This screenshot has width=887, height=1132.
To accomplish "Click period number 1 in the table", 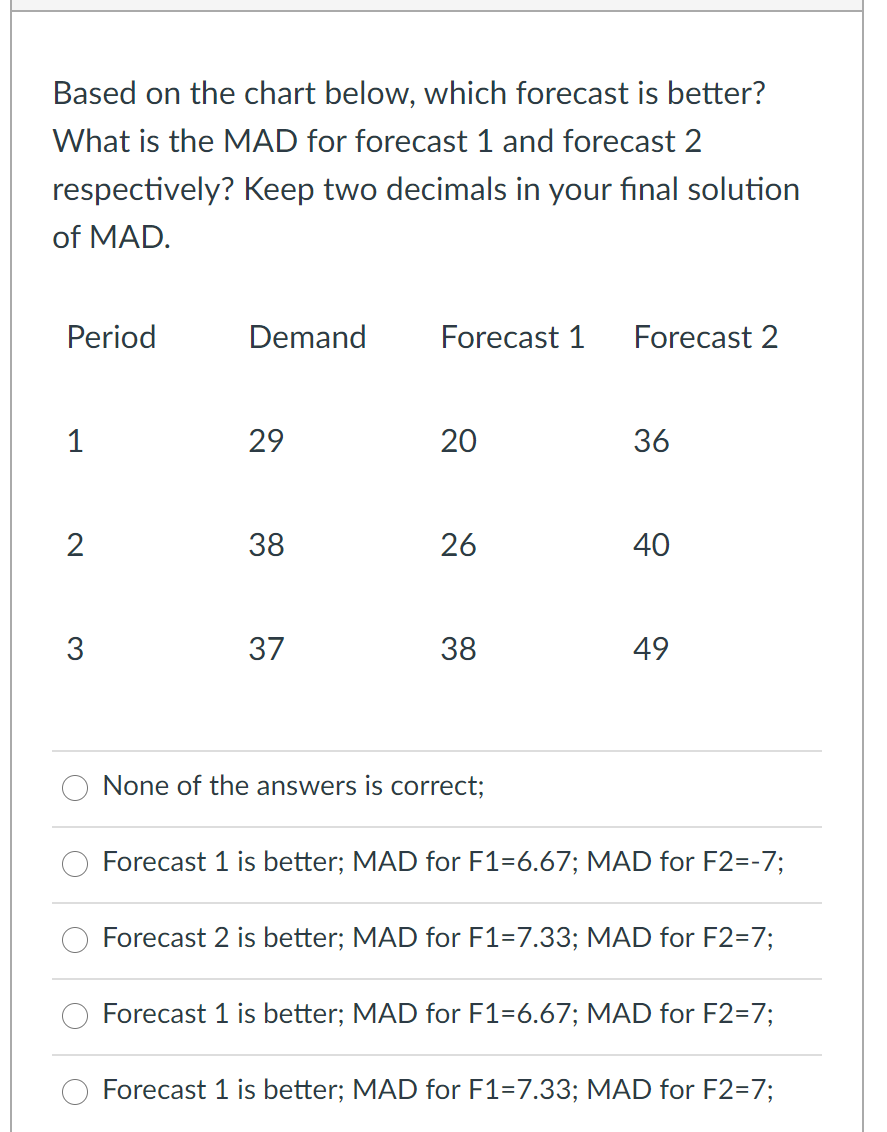I will pos(75,441).
